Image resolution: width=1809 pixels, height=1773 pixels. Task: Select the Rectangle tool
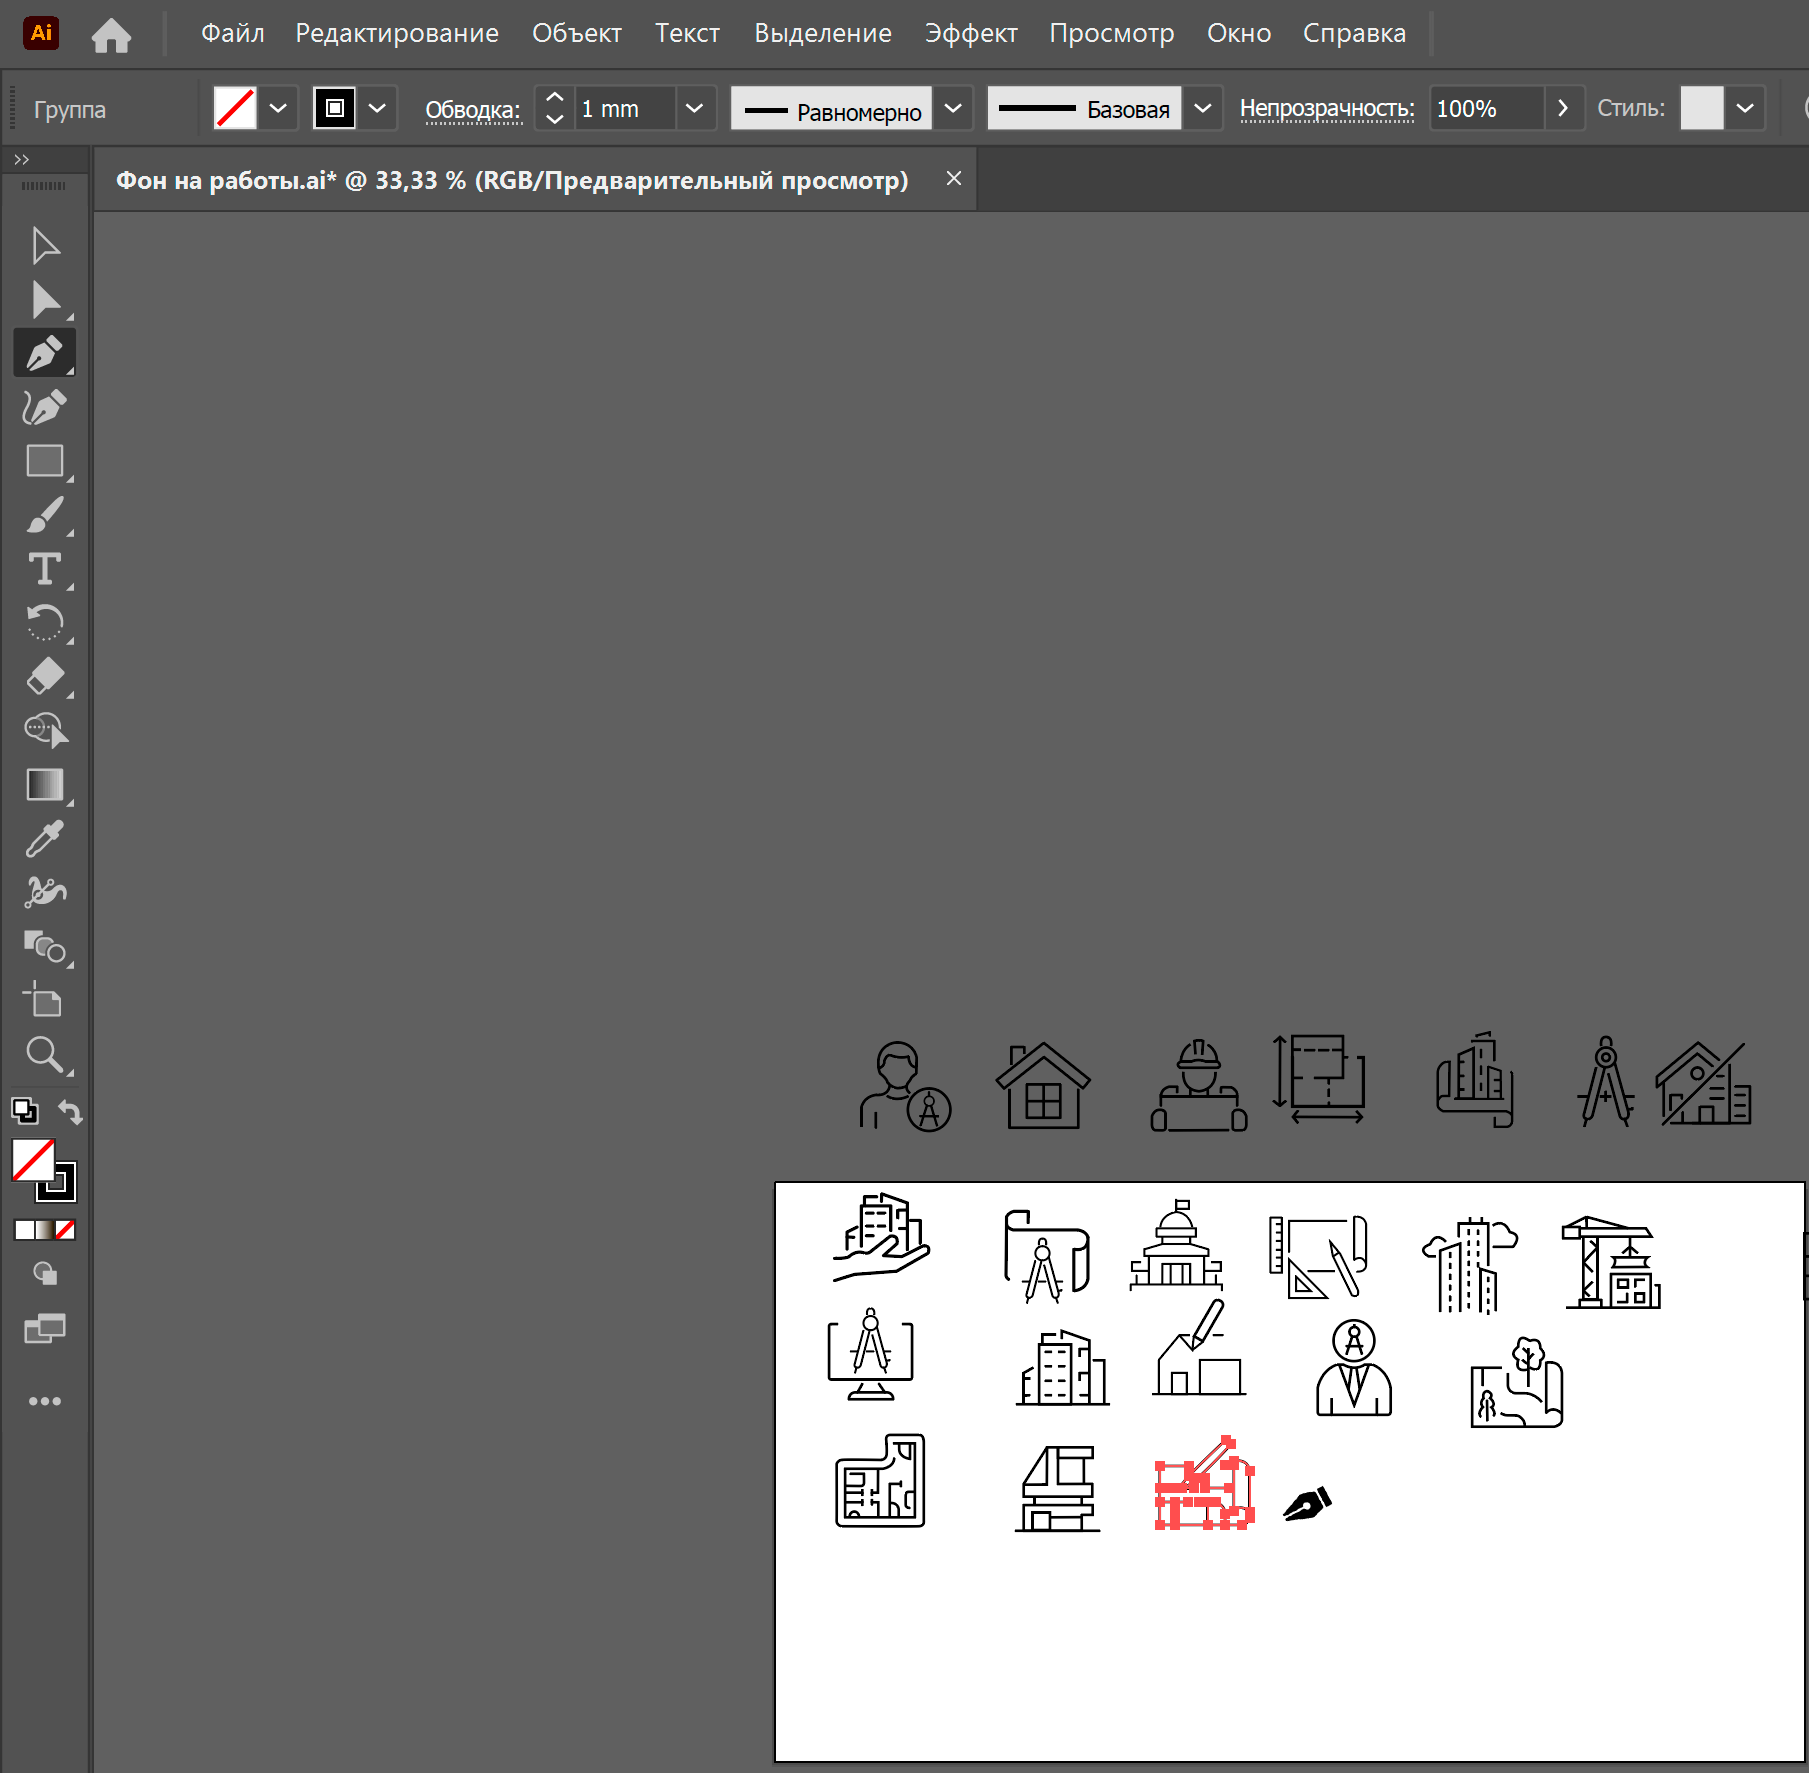[45, 461]
